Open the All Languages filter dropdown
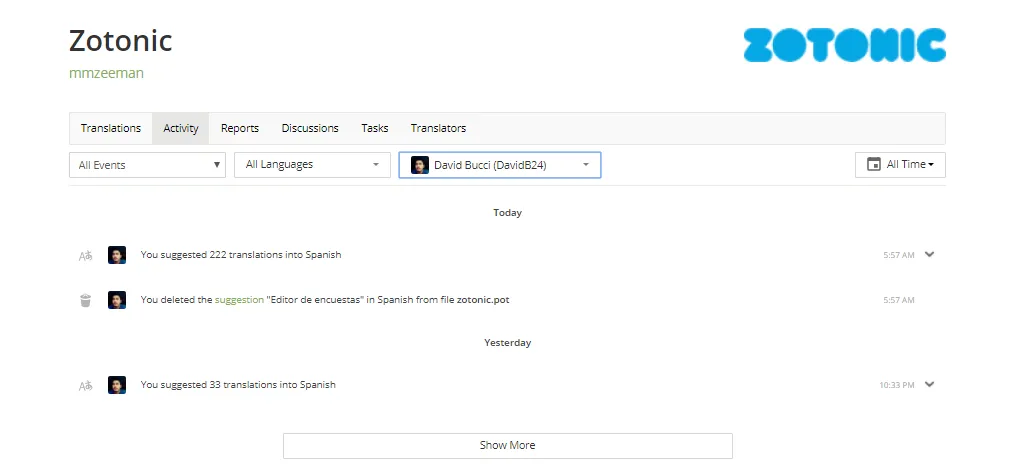 click(x=312, y=165)
